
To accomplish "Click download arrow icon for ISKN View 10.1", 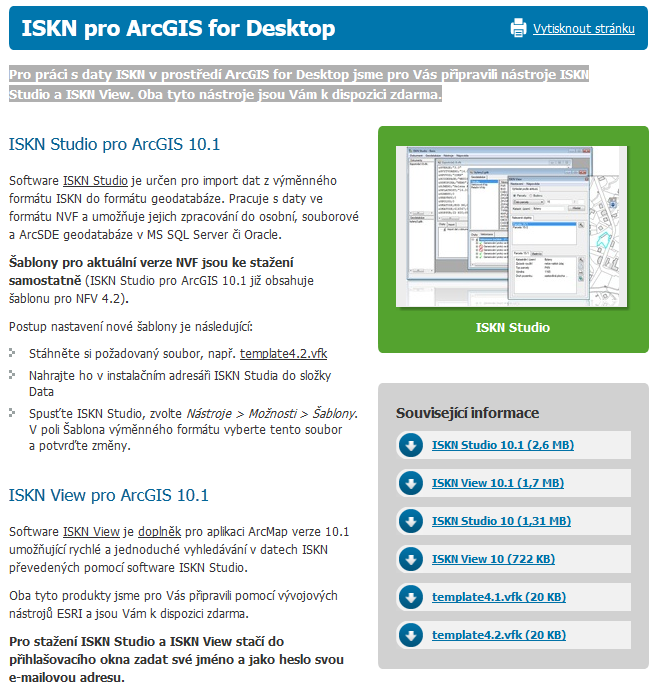I will point(411,483).
